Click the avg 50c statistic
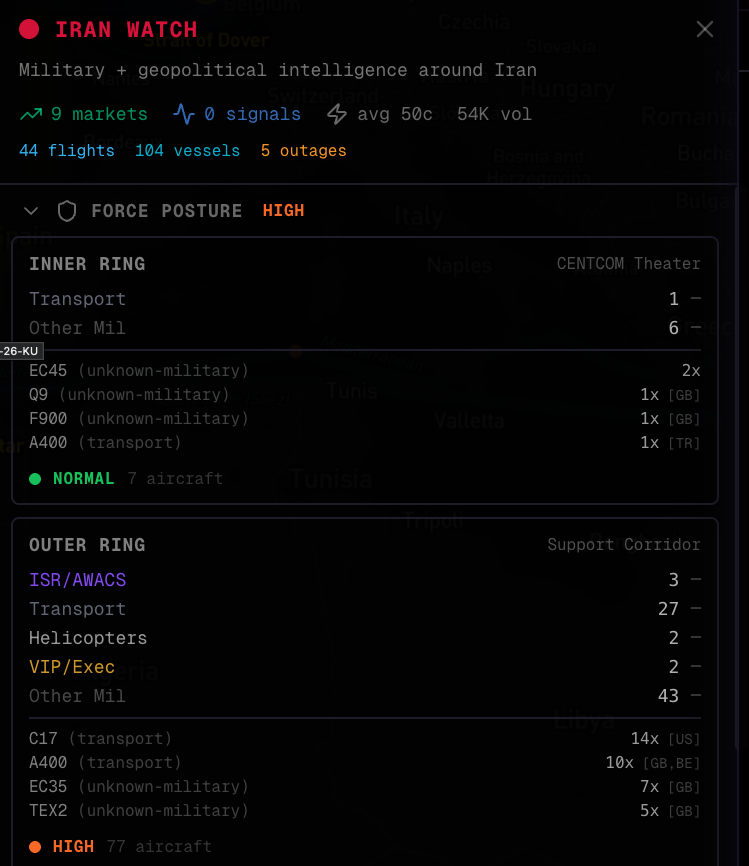This screenshot has height=866, width=749. click(x=395, y=114)
